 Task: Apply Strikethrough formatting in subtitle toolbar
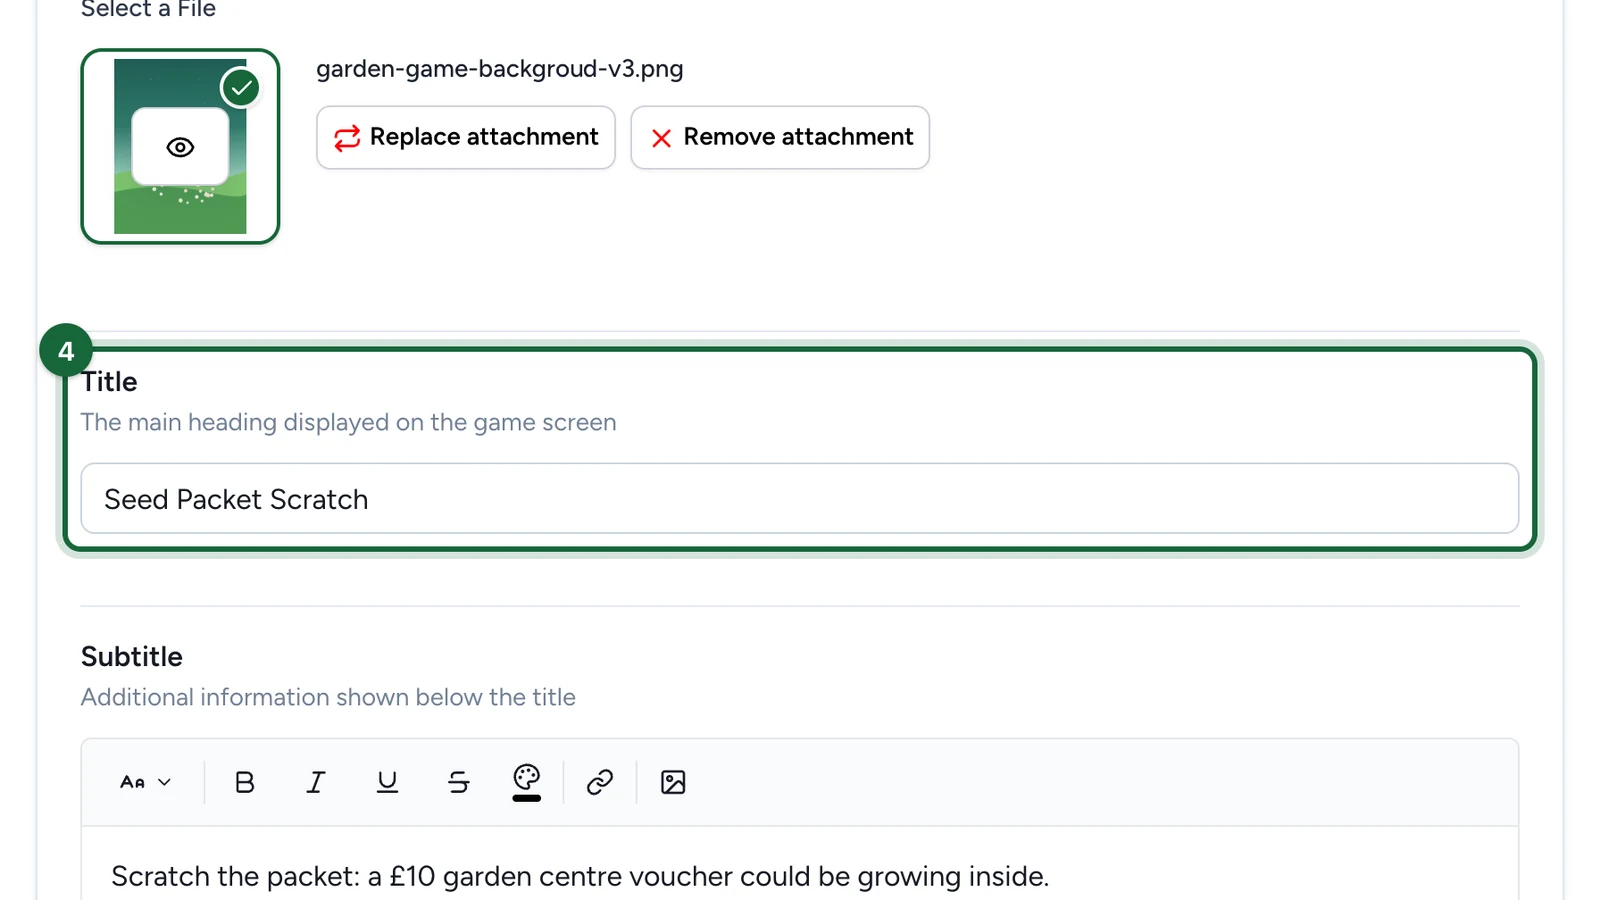[459, 782]
